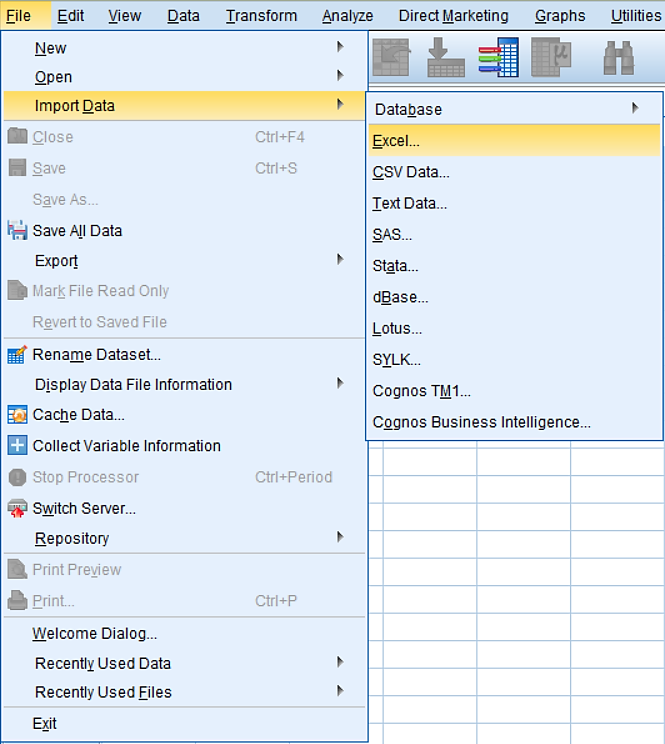Select Text Data... import option
The height and width of the screenshot is (744, 665).
[x=514, y=204]
